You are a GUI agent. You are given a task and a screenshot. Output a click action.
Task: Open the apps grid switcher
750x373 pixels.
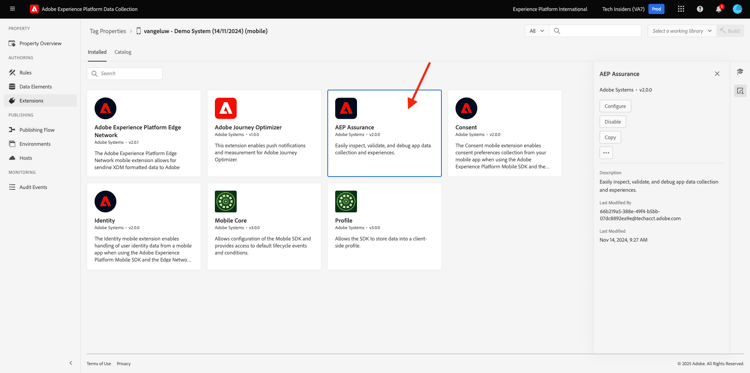click(x=681, y=9)
